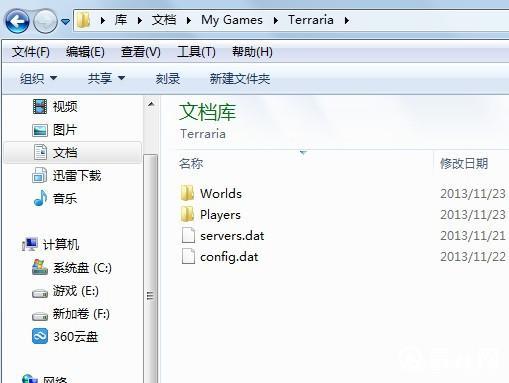The width and height of the screenshot is (509, 383).
Task: Click the 音乐 music note icon
Action: 40,198
